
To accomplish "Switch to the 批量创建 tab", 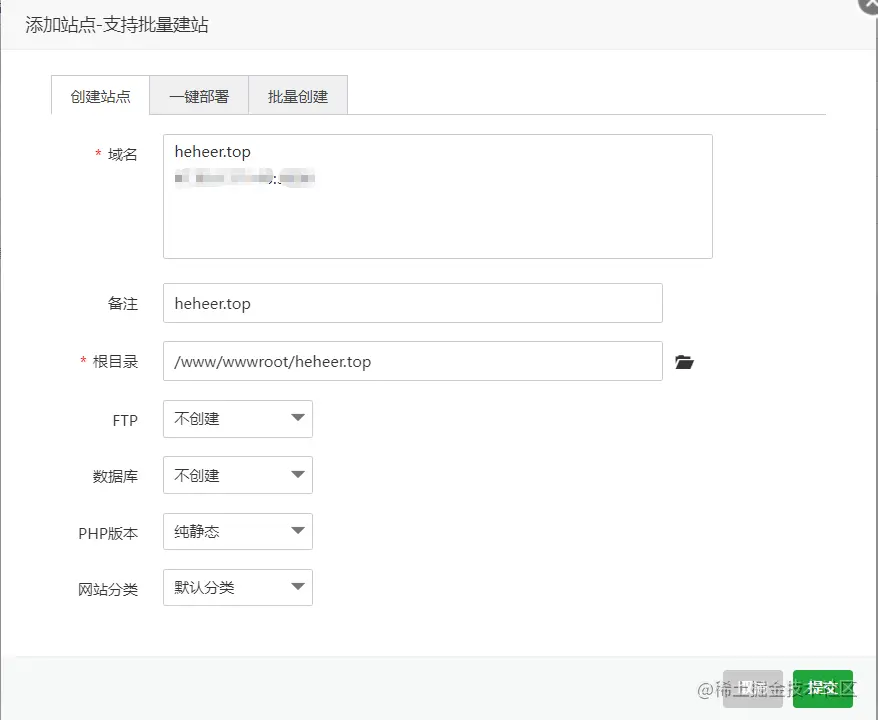I will click(298, 96).
